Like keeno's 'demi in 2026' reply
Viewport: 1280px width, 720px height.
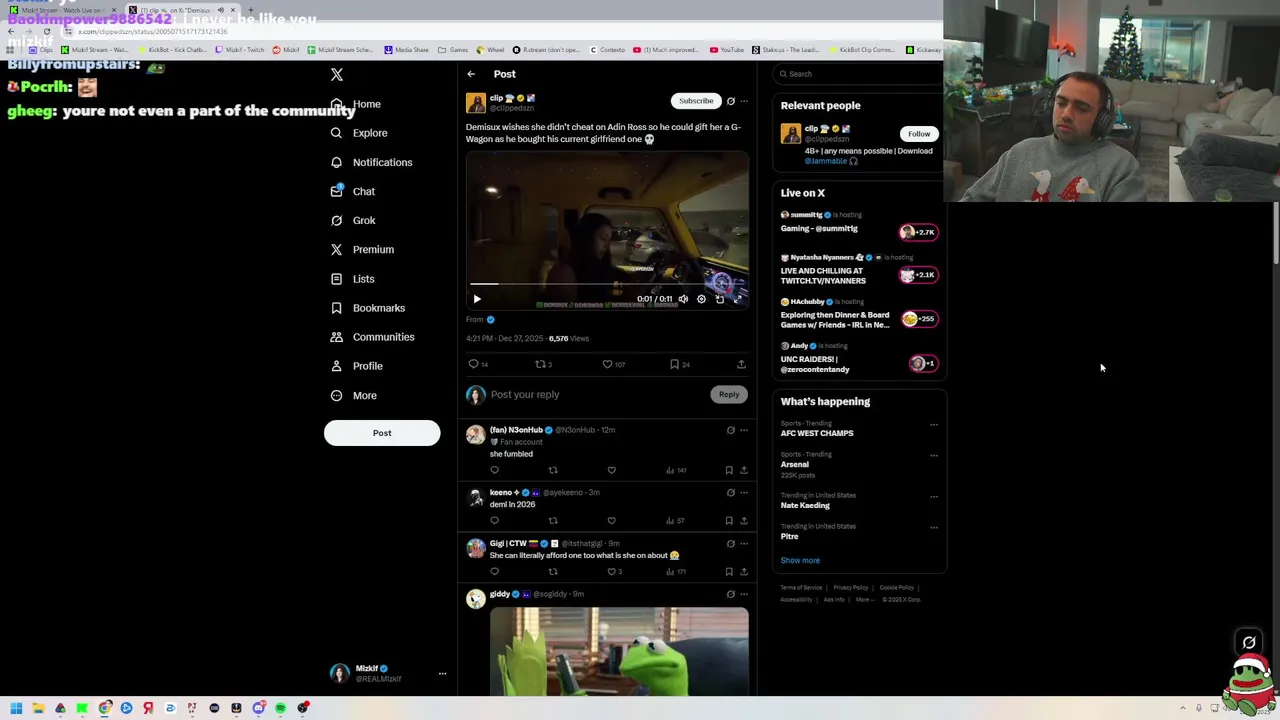coord(611,521)
